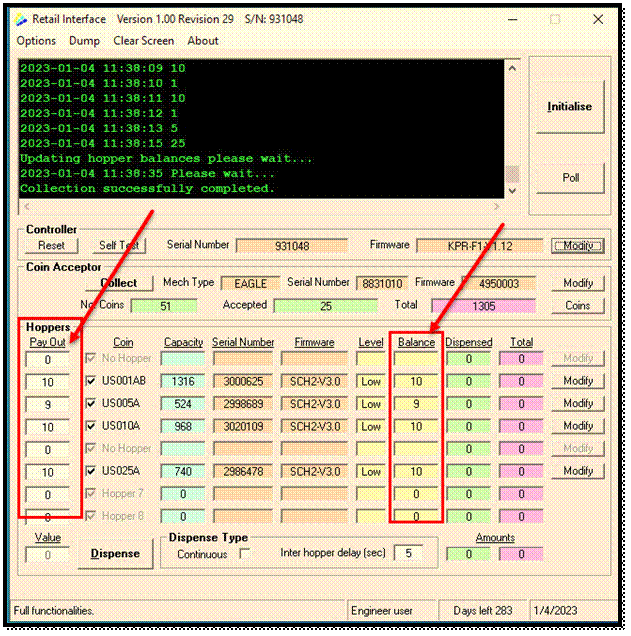Open the Dump menu
This screenshot has height=636, width=631.
coord(84,41)
